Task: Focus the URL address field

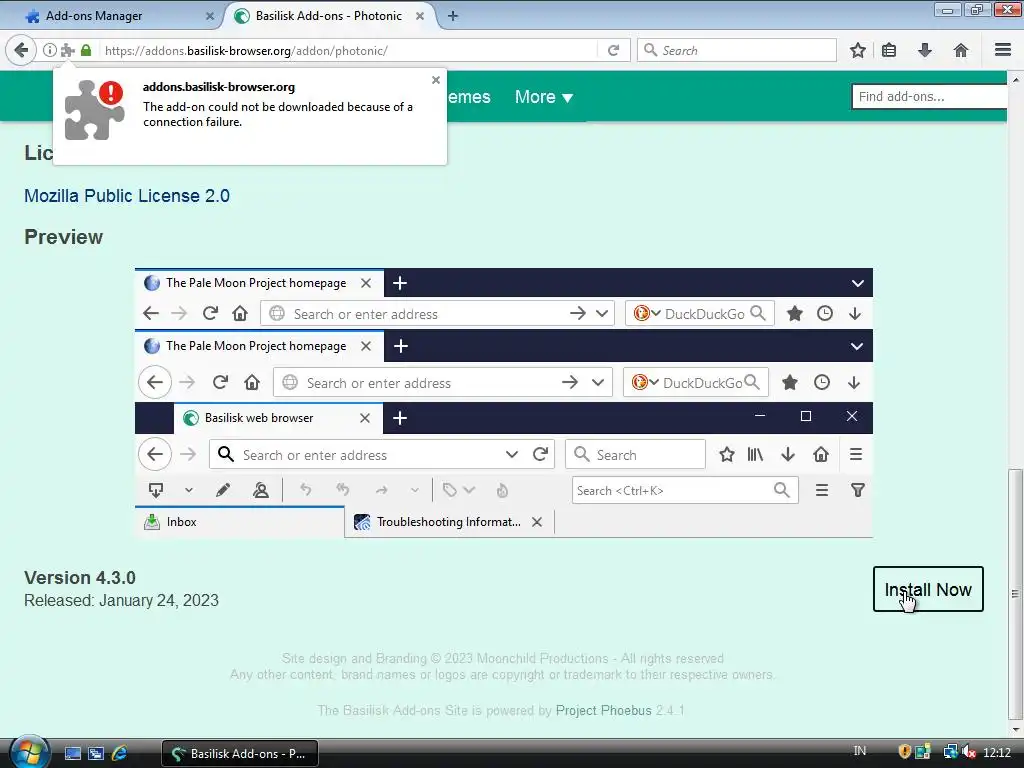Action: click(349, 50)
